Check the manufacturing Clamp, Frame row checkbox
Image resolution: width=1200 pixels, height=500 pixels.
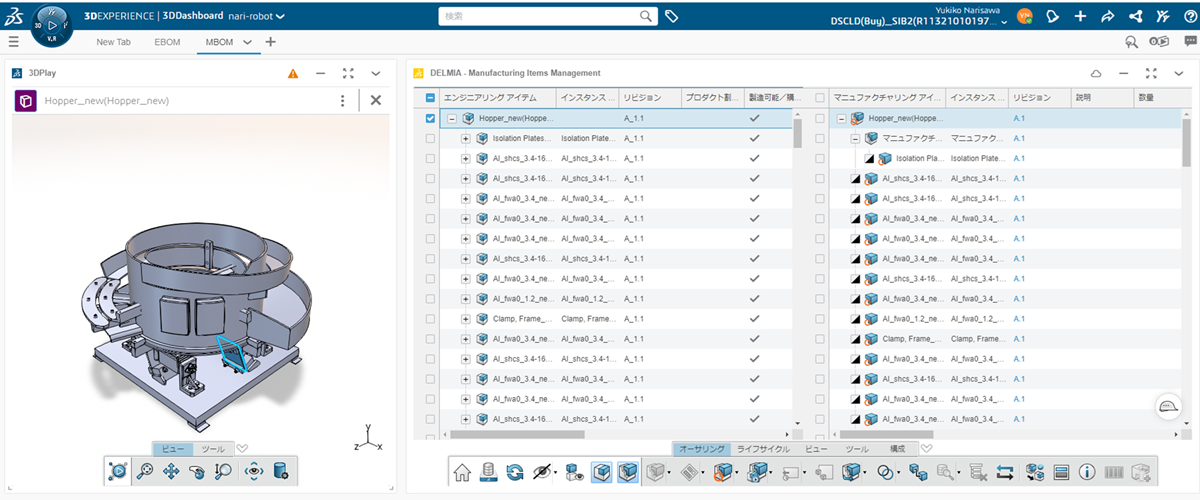[x=820, y=338]
